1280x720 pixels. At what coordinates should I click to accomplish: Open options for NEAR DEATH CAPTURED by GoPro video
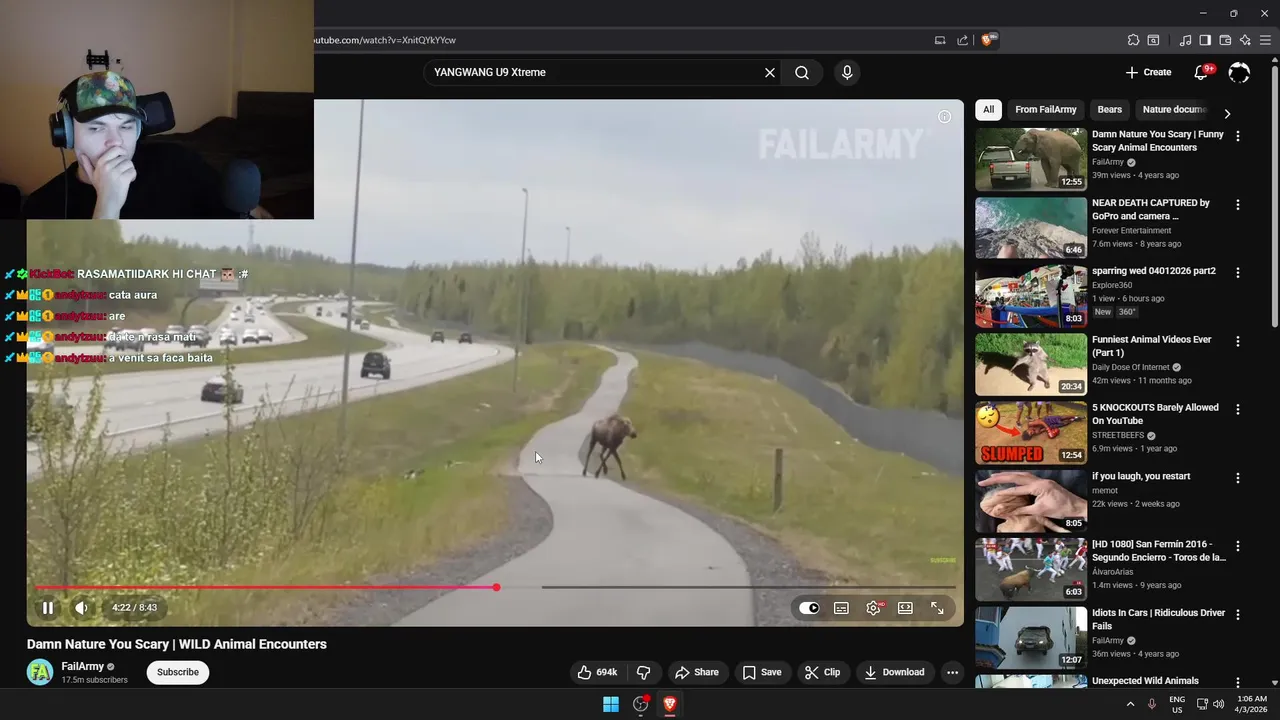pyautogui.click(x=1238, y=205)
